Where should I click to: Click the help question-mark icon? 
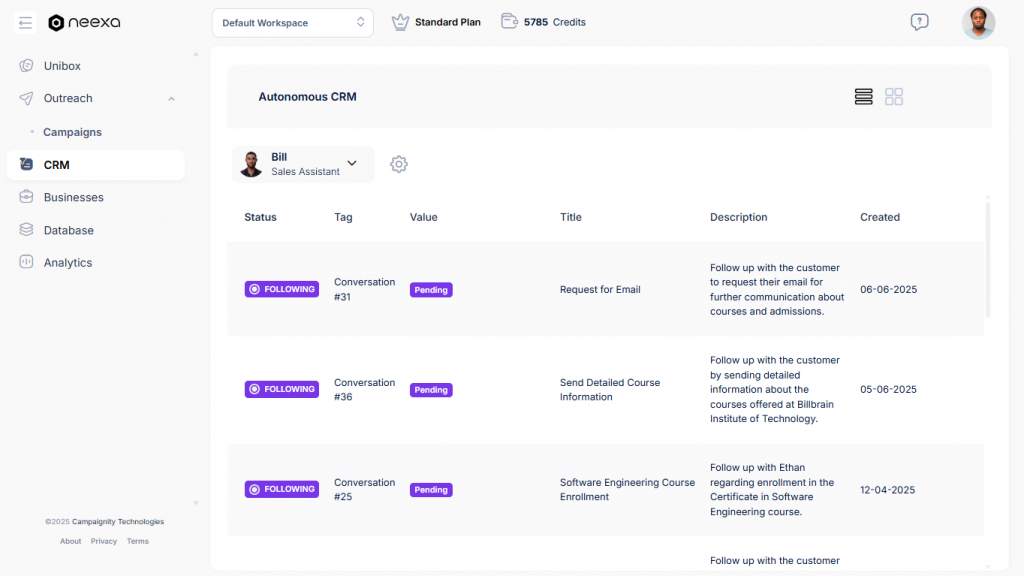click(x=919, y=22)
